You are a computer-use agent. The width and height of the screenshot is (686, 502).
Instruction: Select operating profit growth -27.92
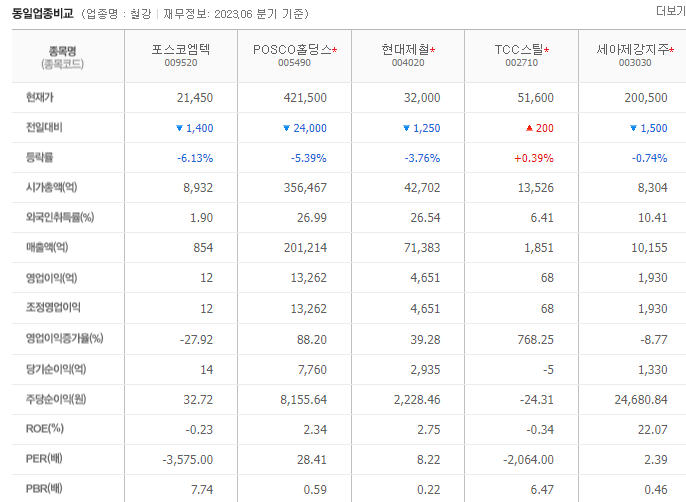tap(196, 340)
